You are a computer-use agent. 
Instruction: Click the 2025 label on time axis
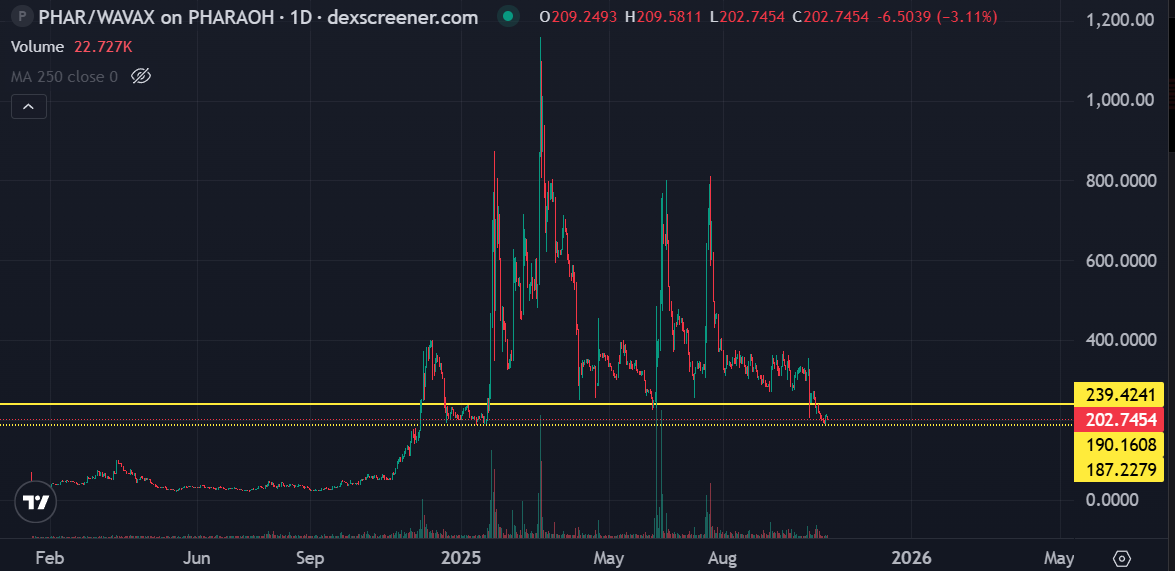462,557
